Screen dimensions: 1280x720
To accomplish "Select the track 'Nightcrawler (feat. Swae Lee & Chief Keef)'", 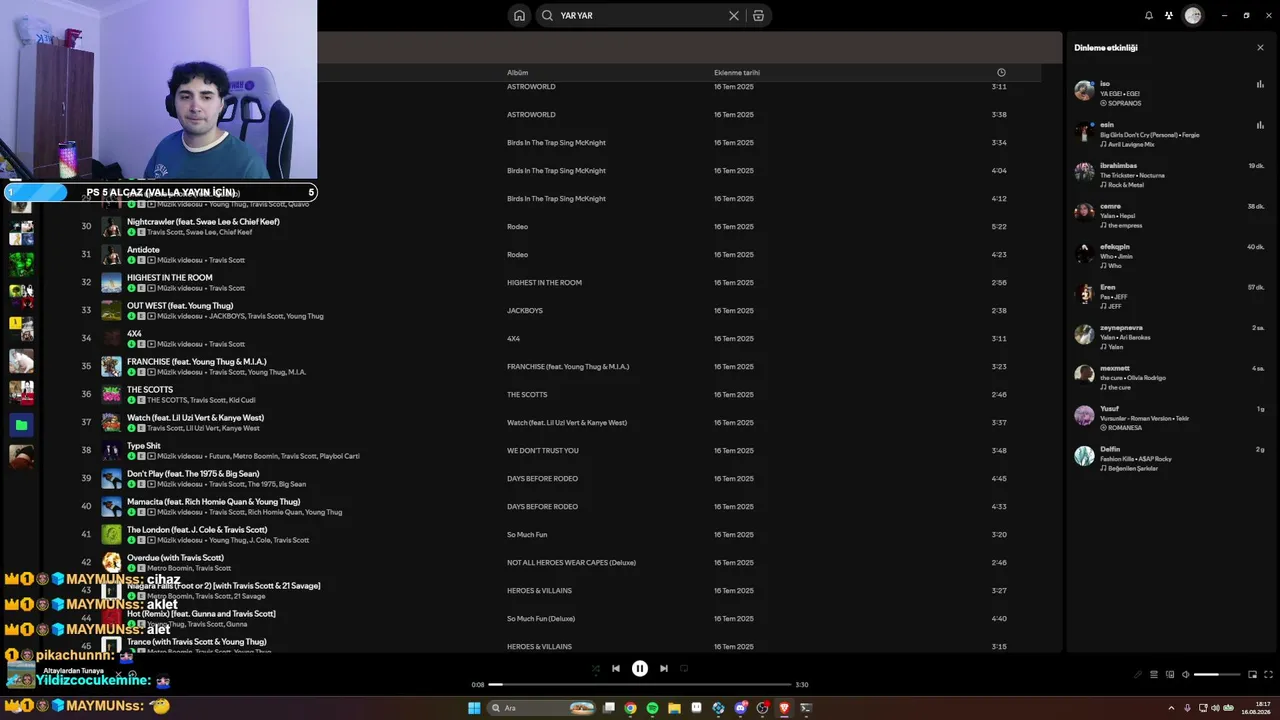I will 203,222.
